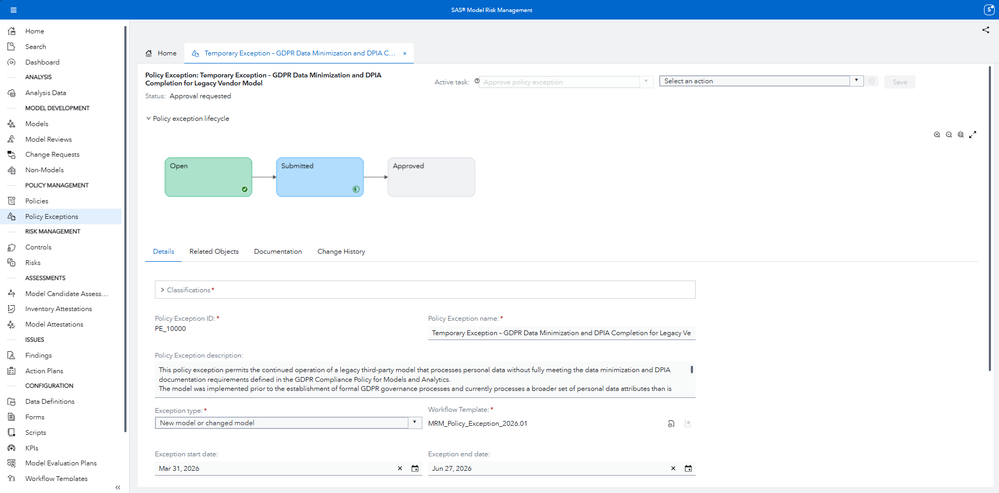Open the calendar for Exception end date
Screen dimensions: 999x493
coord(688,469)
